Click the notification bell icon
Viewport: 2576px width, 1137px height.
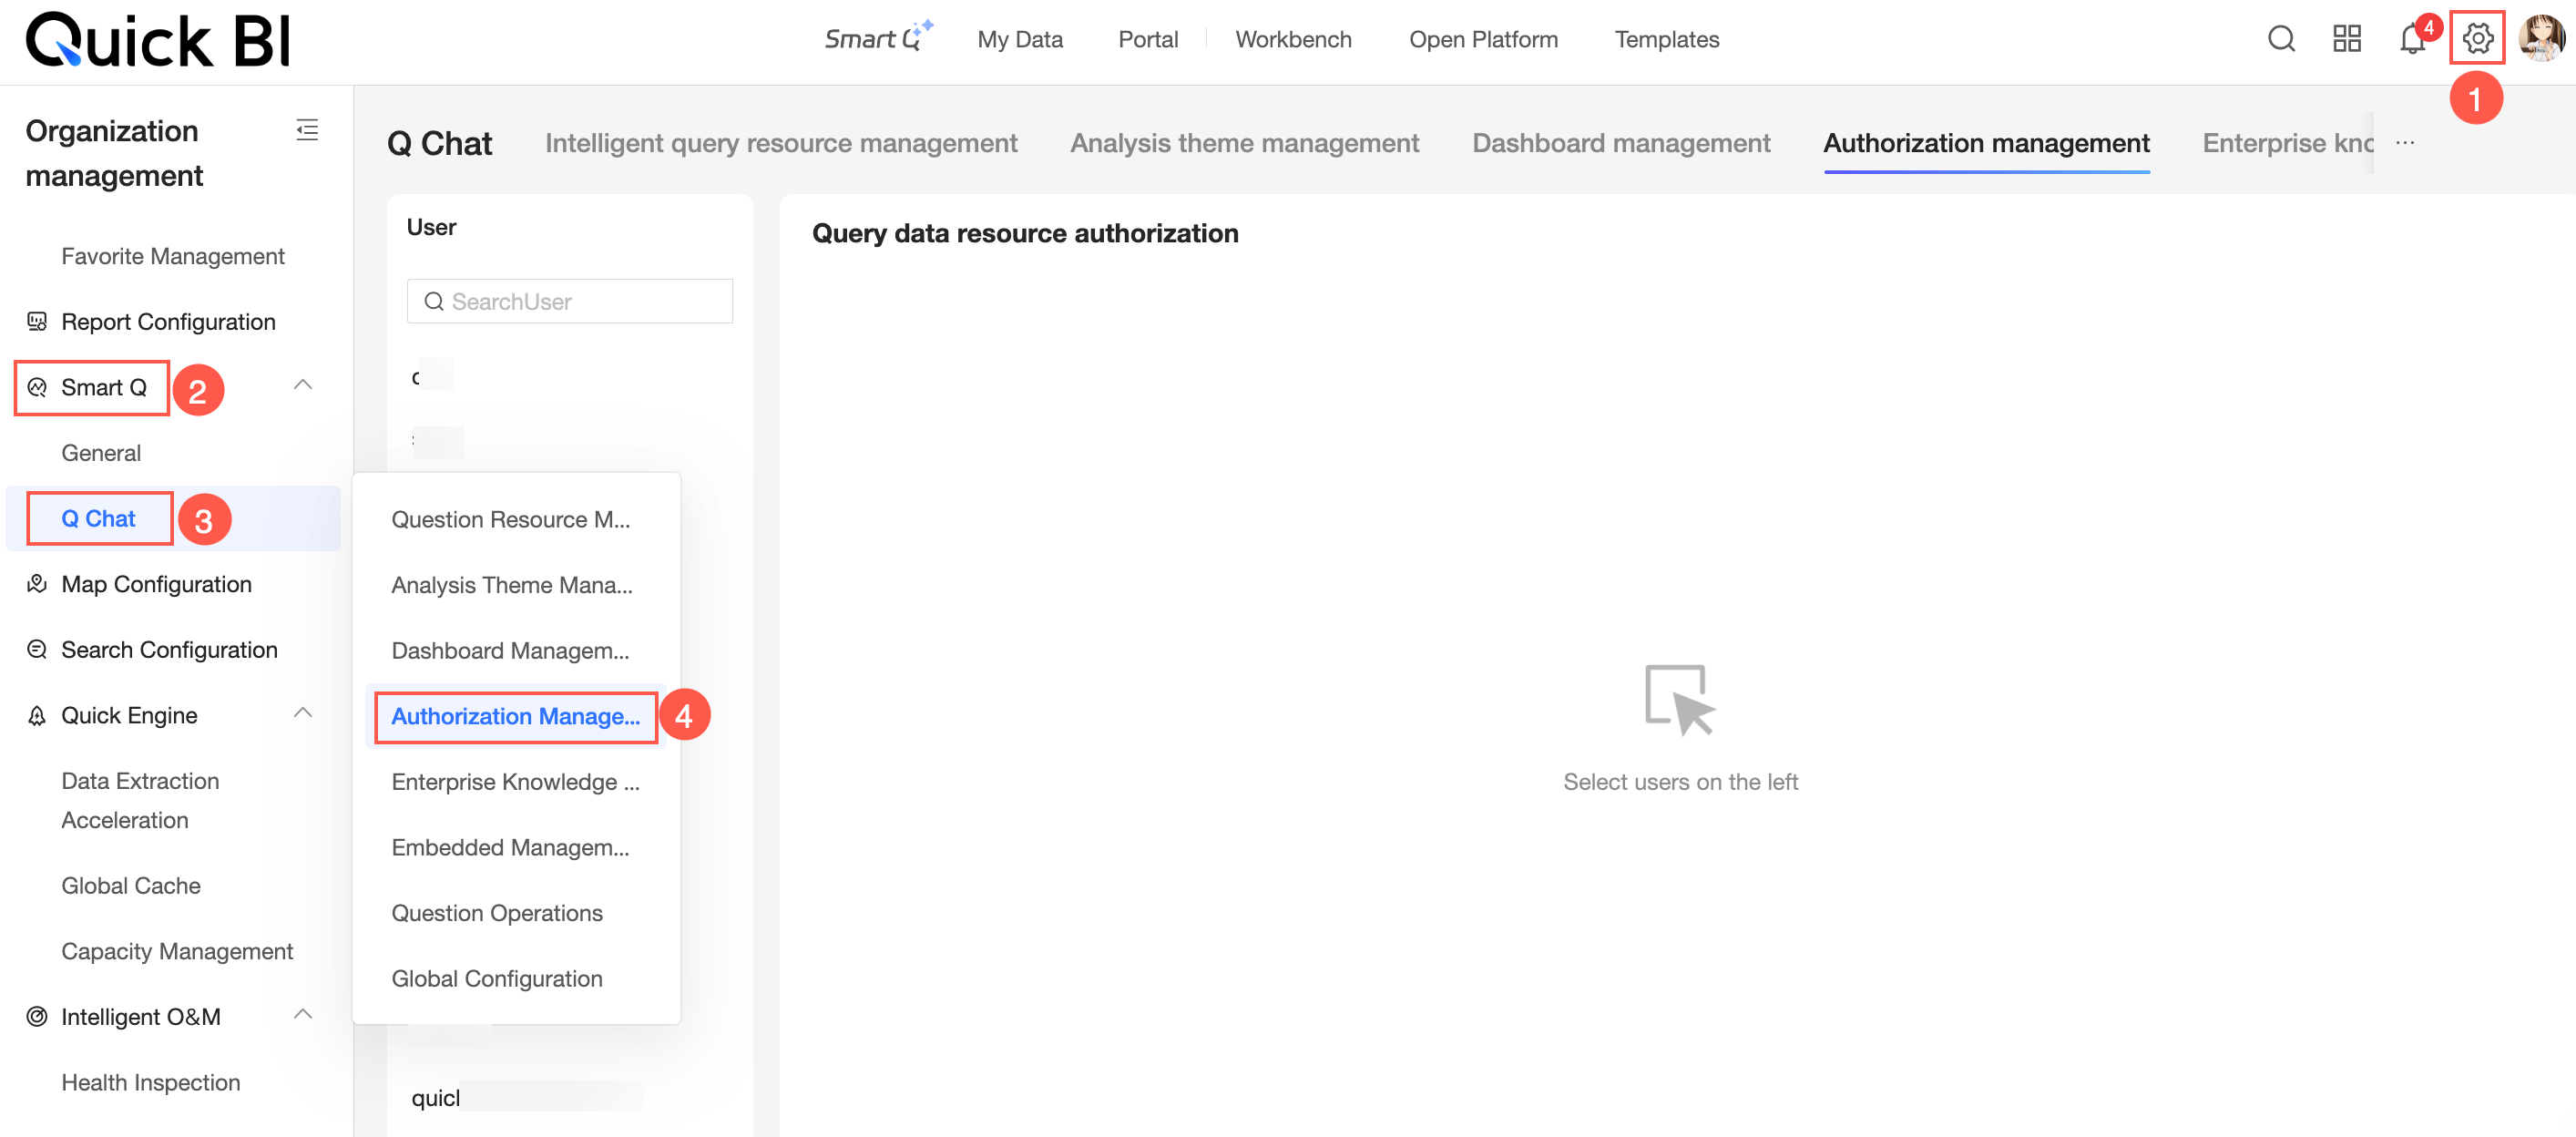tap(2411, 40)
